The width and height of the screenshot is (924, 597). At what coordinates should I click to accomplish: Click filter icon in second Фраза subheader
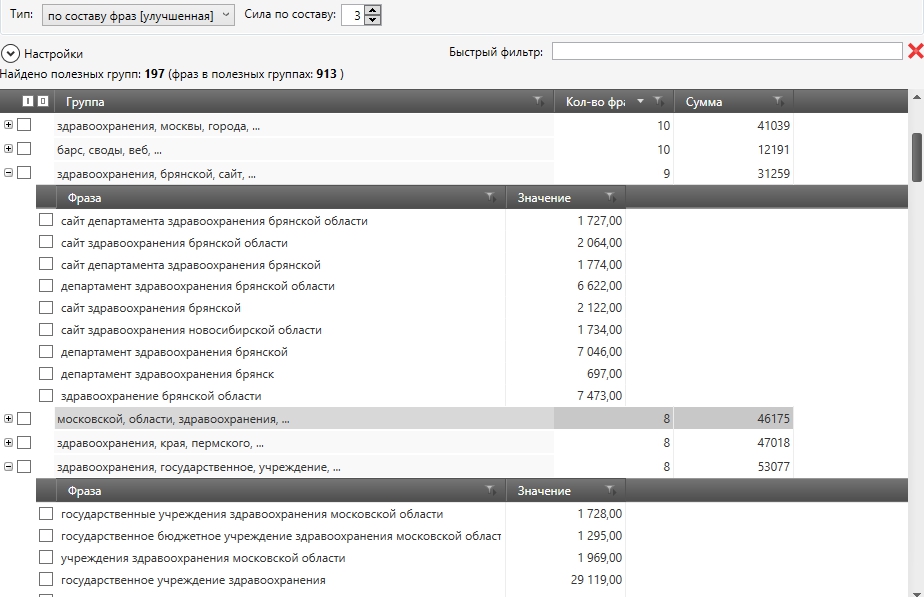(490, 491)
